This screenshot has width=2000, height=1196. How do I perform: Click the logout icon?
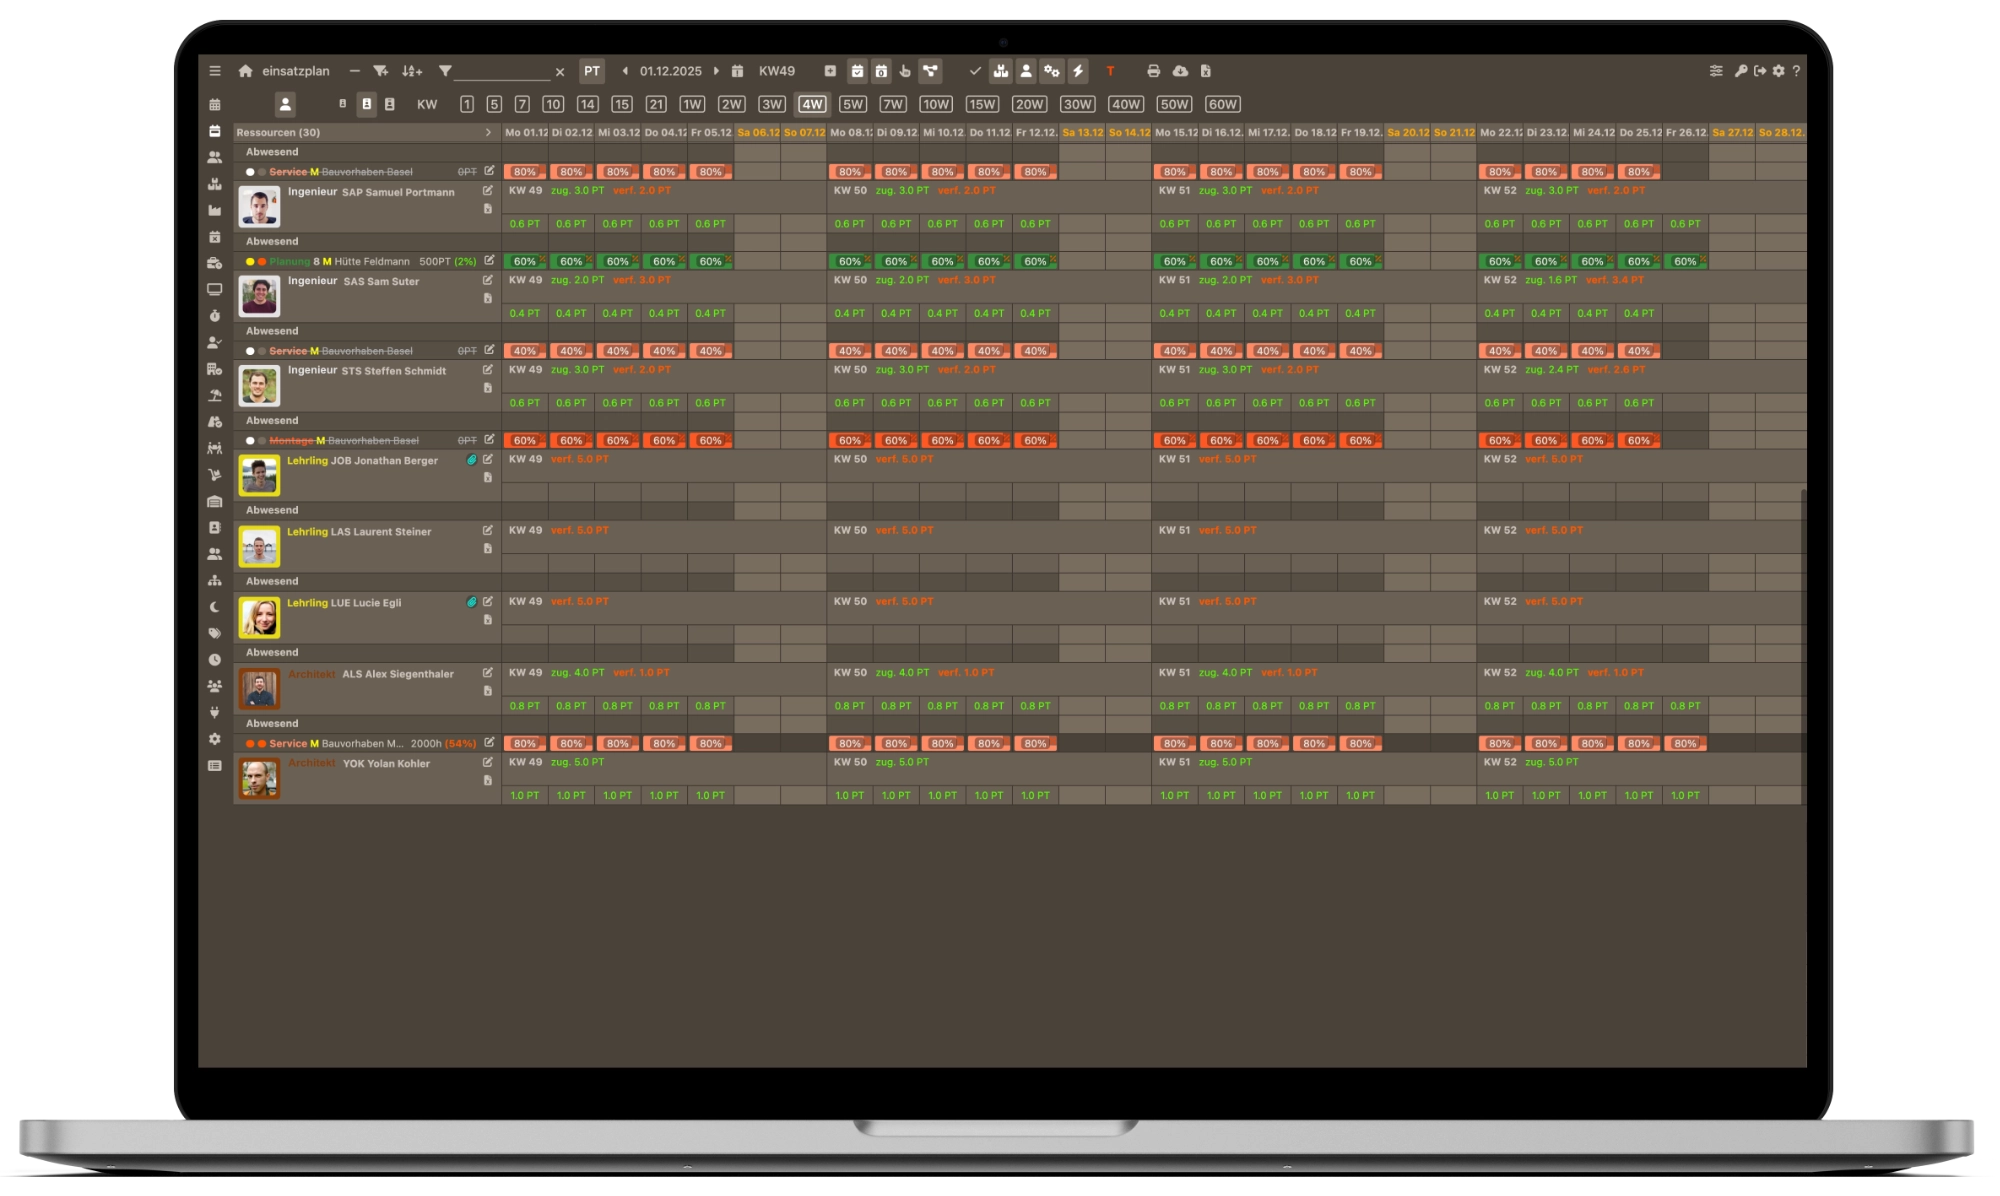(1760, 71)
